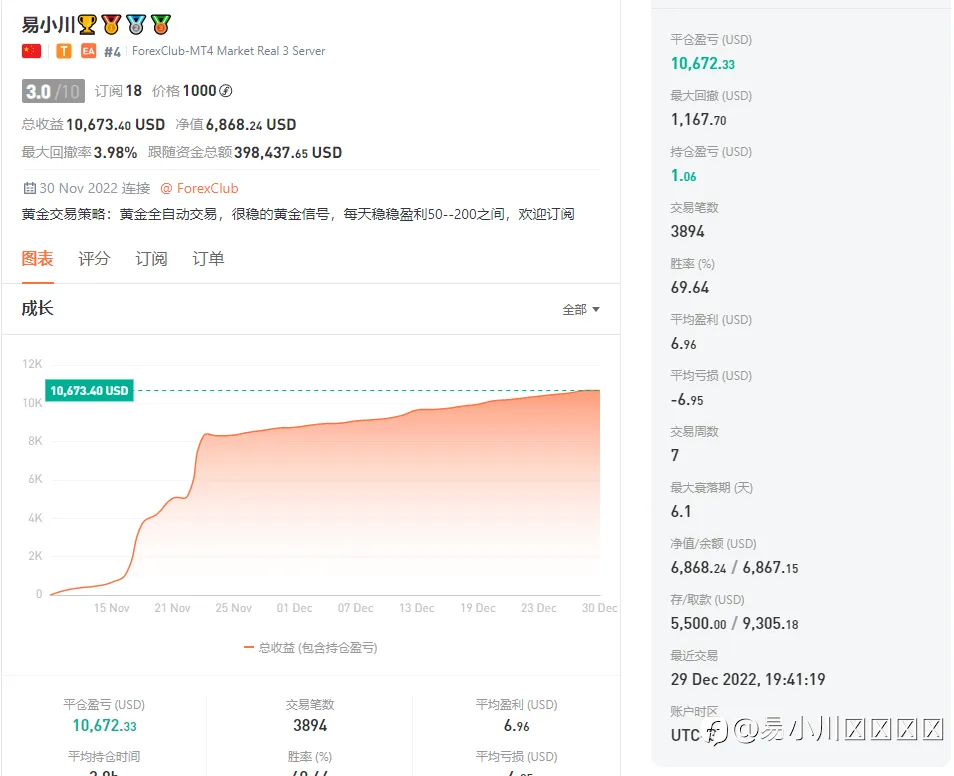Screen dimensions: 954x776
Task: Click the 10,673.40 USD chart label
Action: 89,390
